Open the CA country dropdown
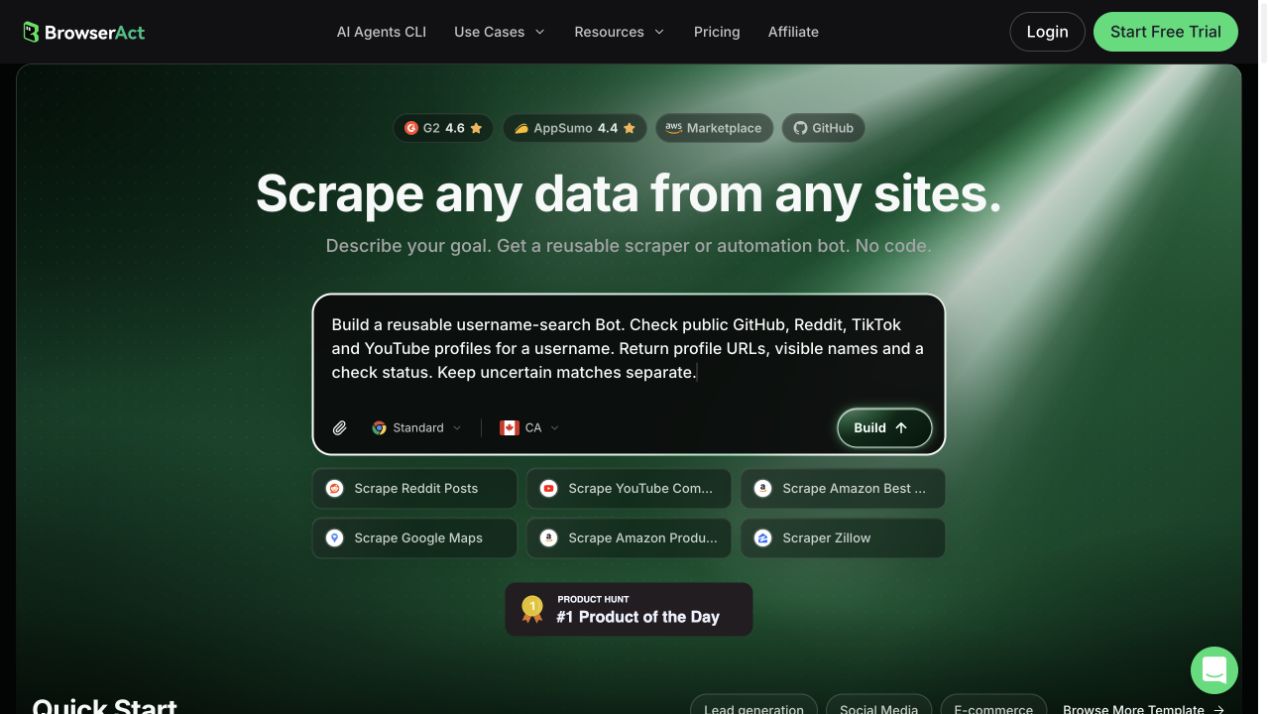 (530, 428)
